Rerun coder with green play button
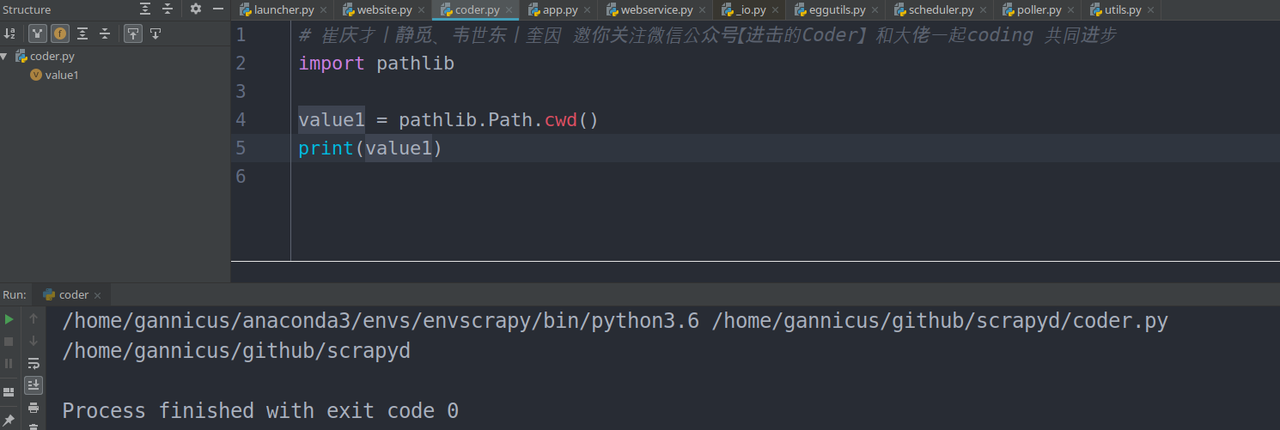Image resolution: width=1280 pixels, height=430 pixels. pos(9,319)
